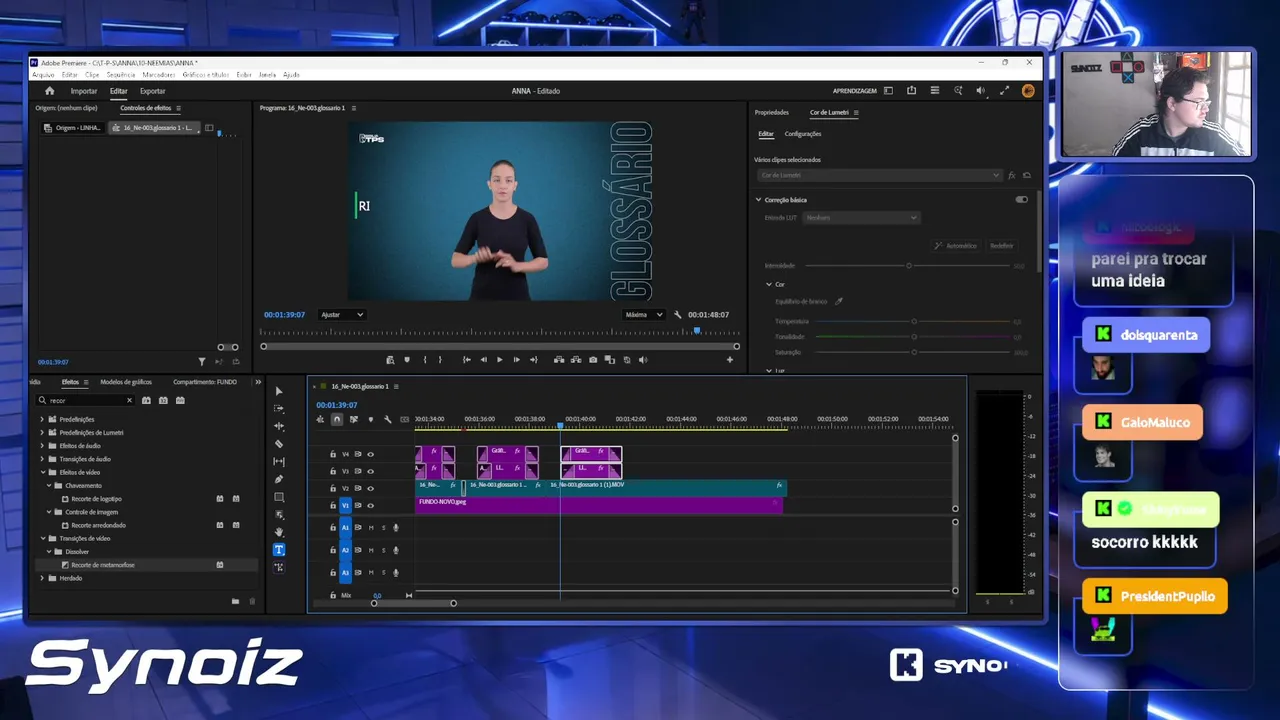Open the program monitor button editor plus

click(729, 360)
